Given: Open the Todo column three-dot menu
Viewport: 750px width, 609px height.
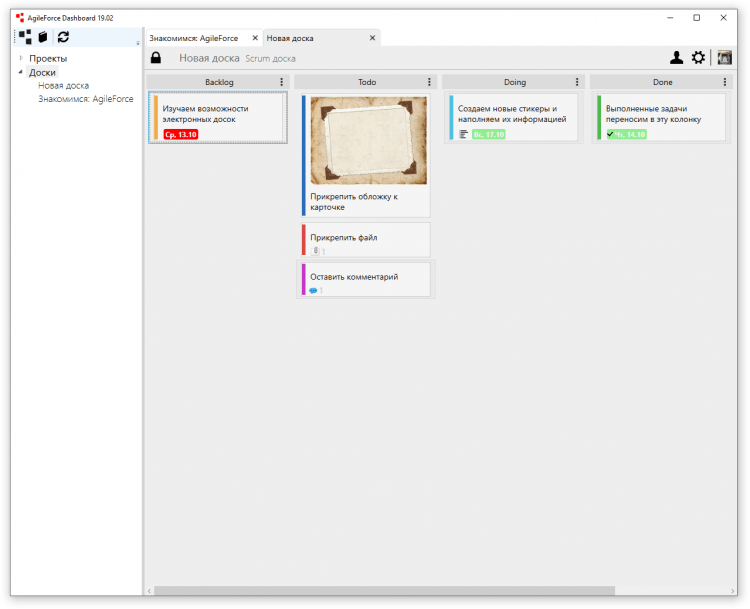Looking at the screenshot, I should click(429, 82).
